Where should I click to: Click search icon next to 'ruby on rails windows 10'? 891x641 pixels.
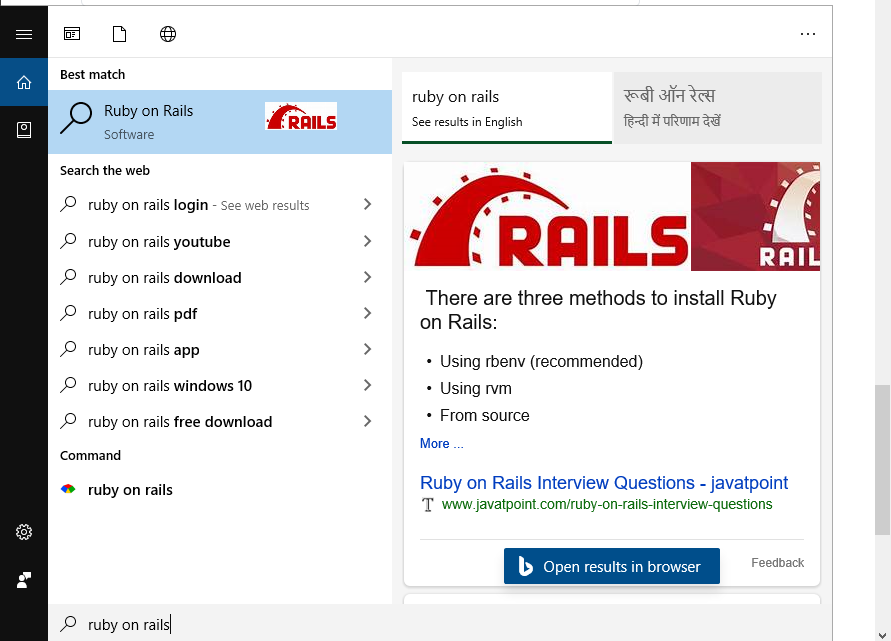pyautogui.click(x=68, y=385)
